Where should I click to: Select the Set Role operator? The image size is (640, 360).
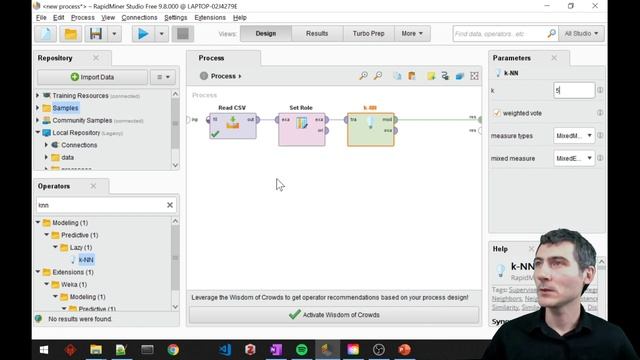tap(302, 129)
